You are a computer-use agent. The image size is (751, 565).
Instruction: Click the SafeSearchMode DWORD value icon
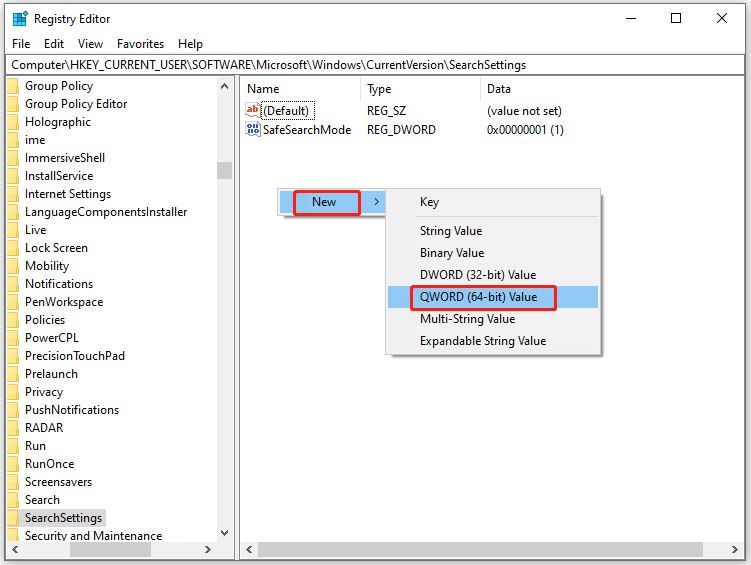pos(252,129)
